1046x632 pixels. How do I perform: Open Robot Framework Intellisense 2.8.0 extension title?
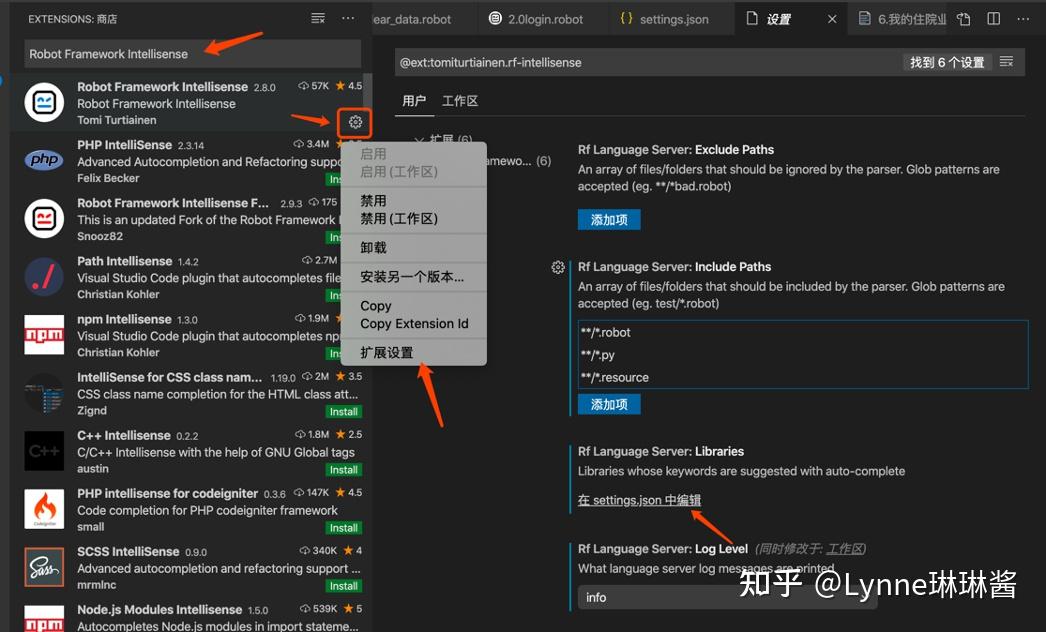pyautogui.click(x=162, y=87)
